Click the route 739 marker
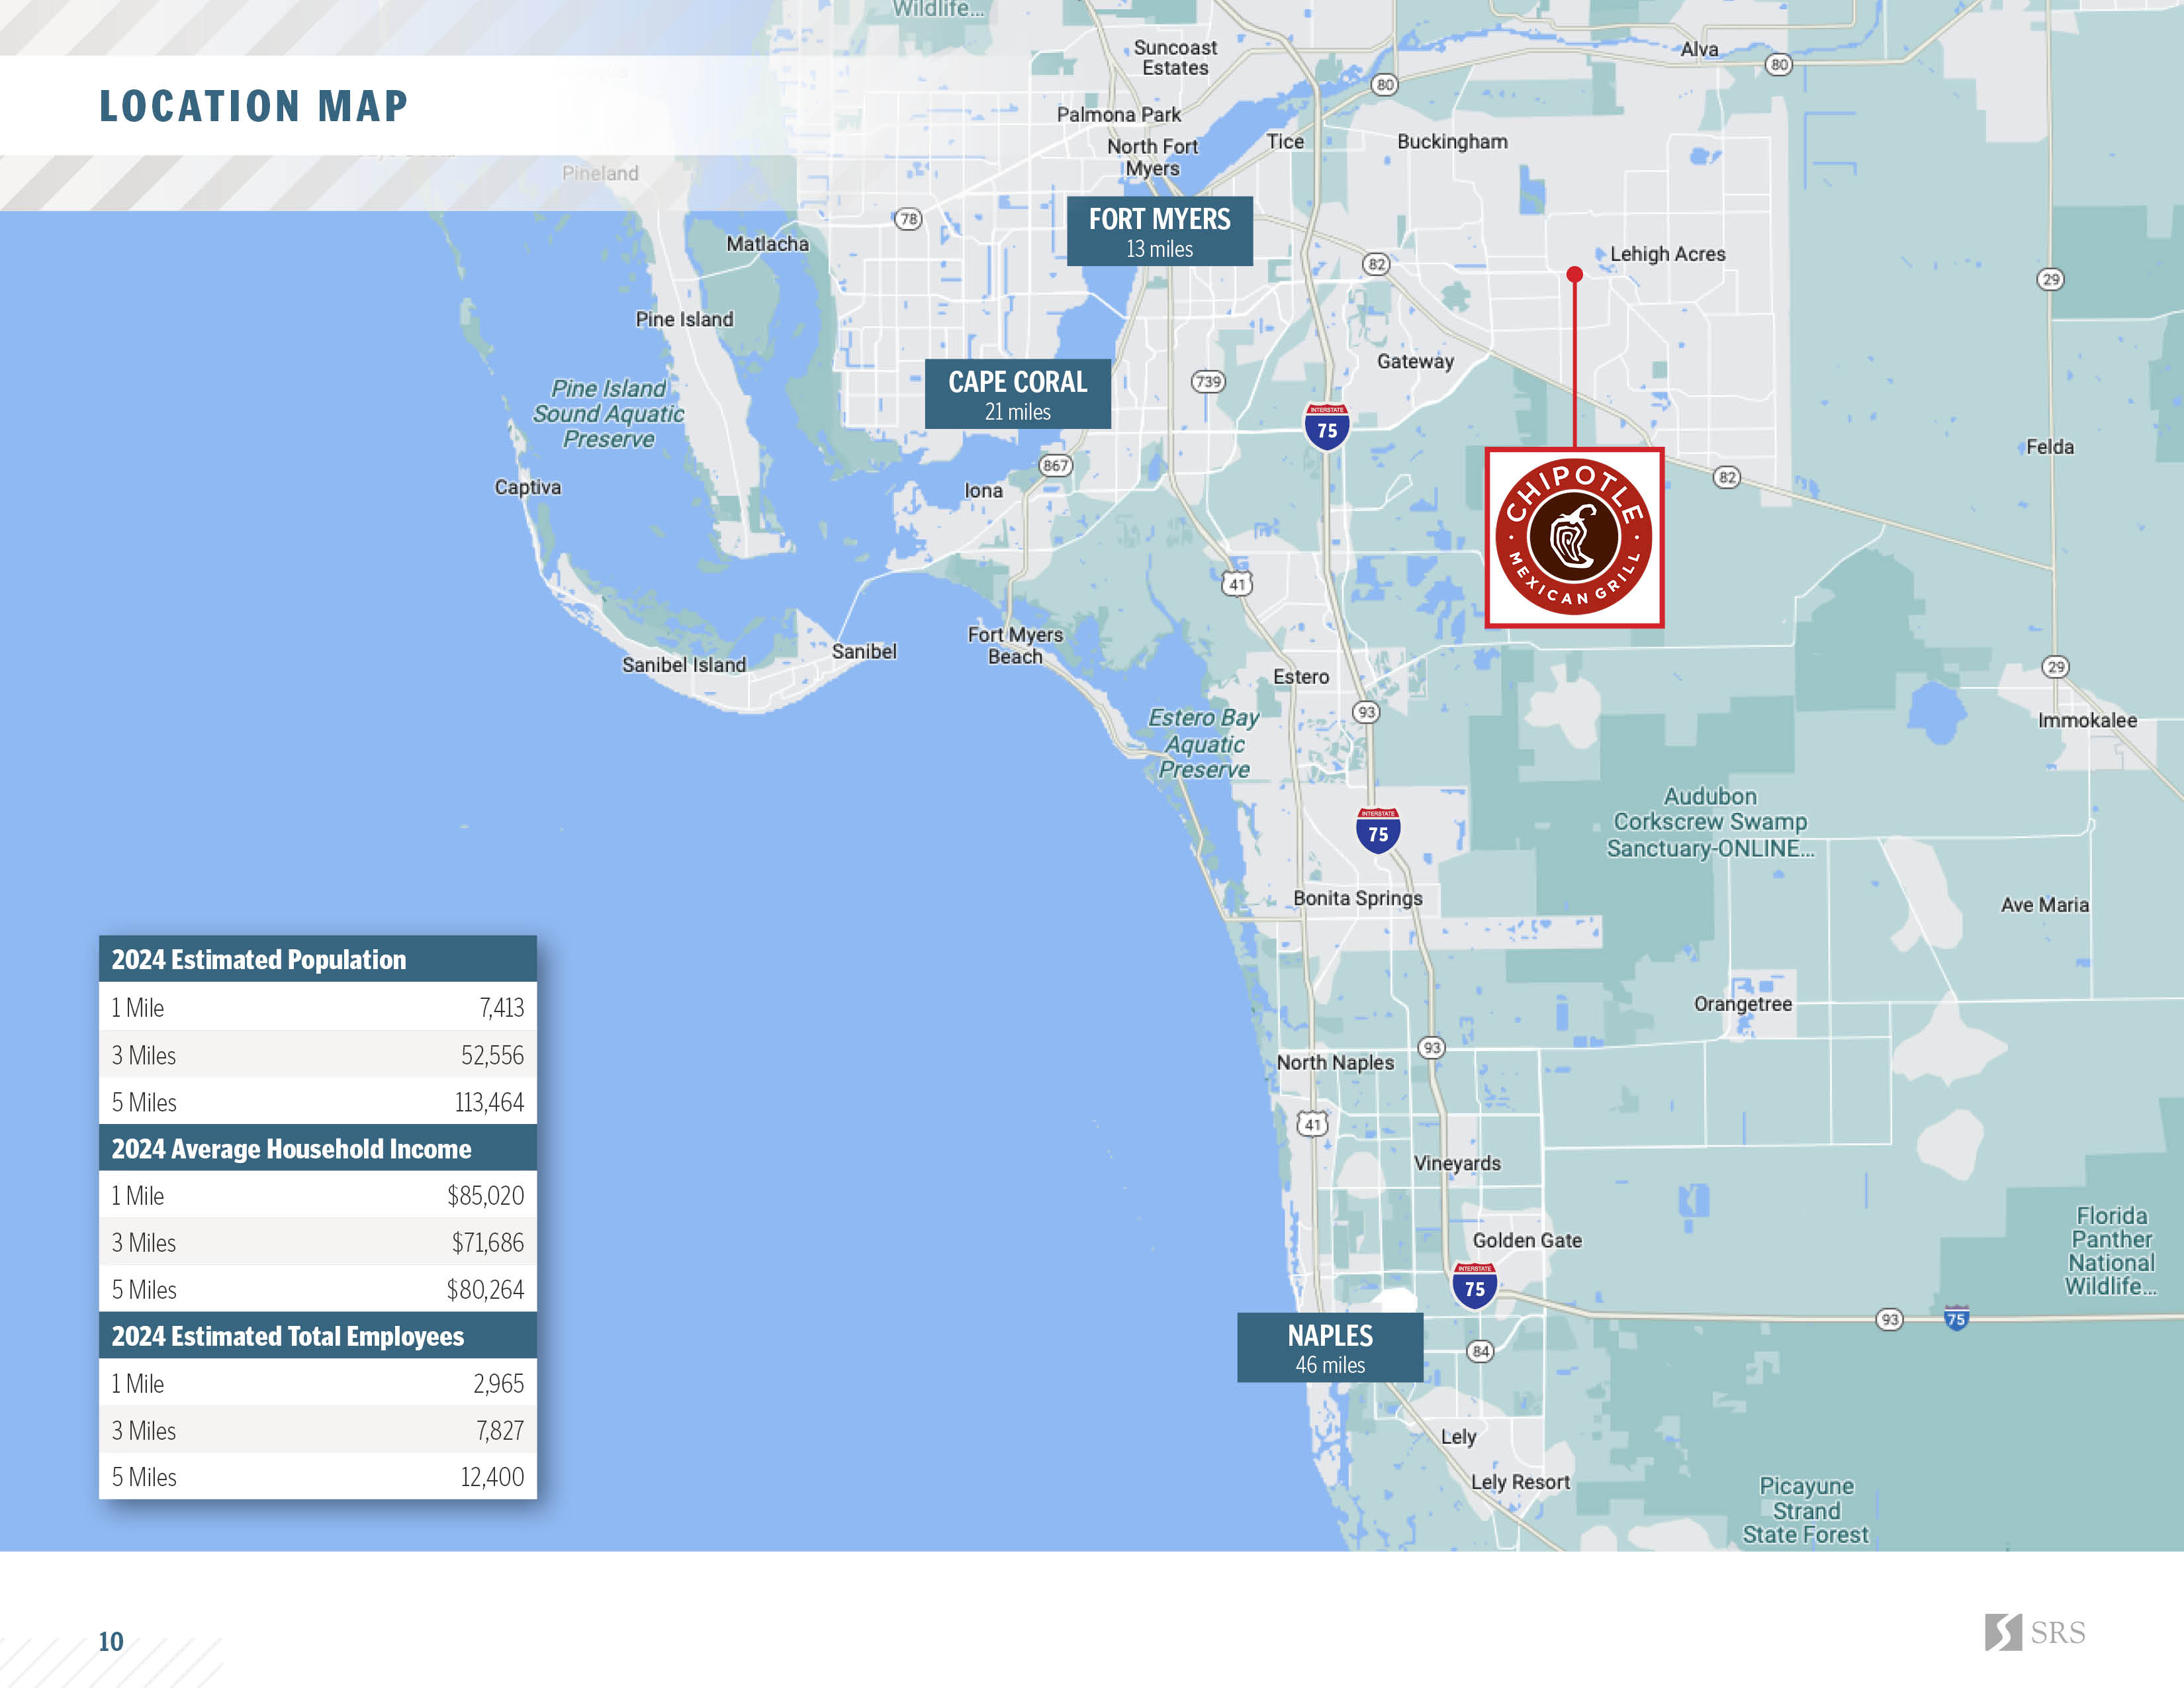2184x1688 pixels. [1208, 381]
